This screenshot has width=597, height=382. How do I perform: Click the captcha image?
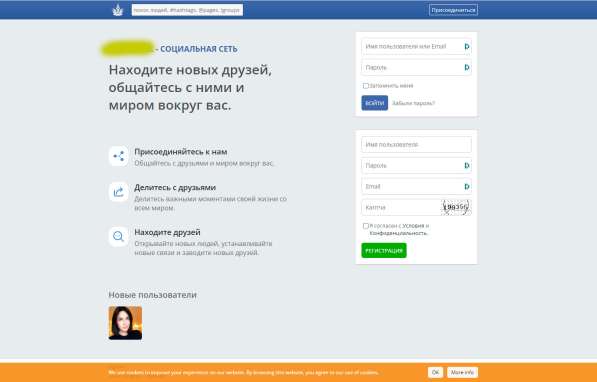coord(456,207)
